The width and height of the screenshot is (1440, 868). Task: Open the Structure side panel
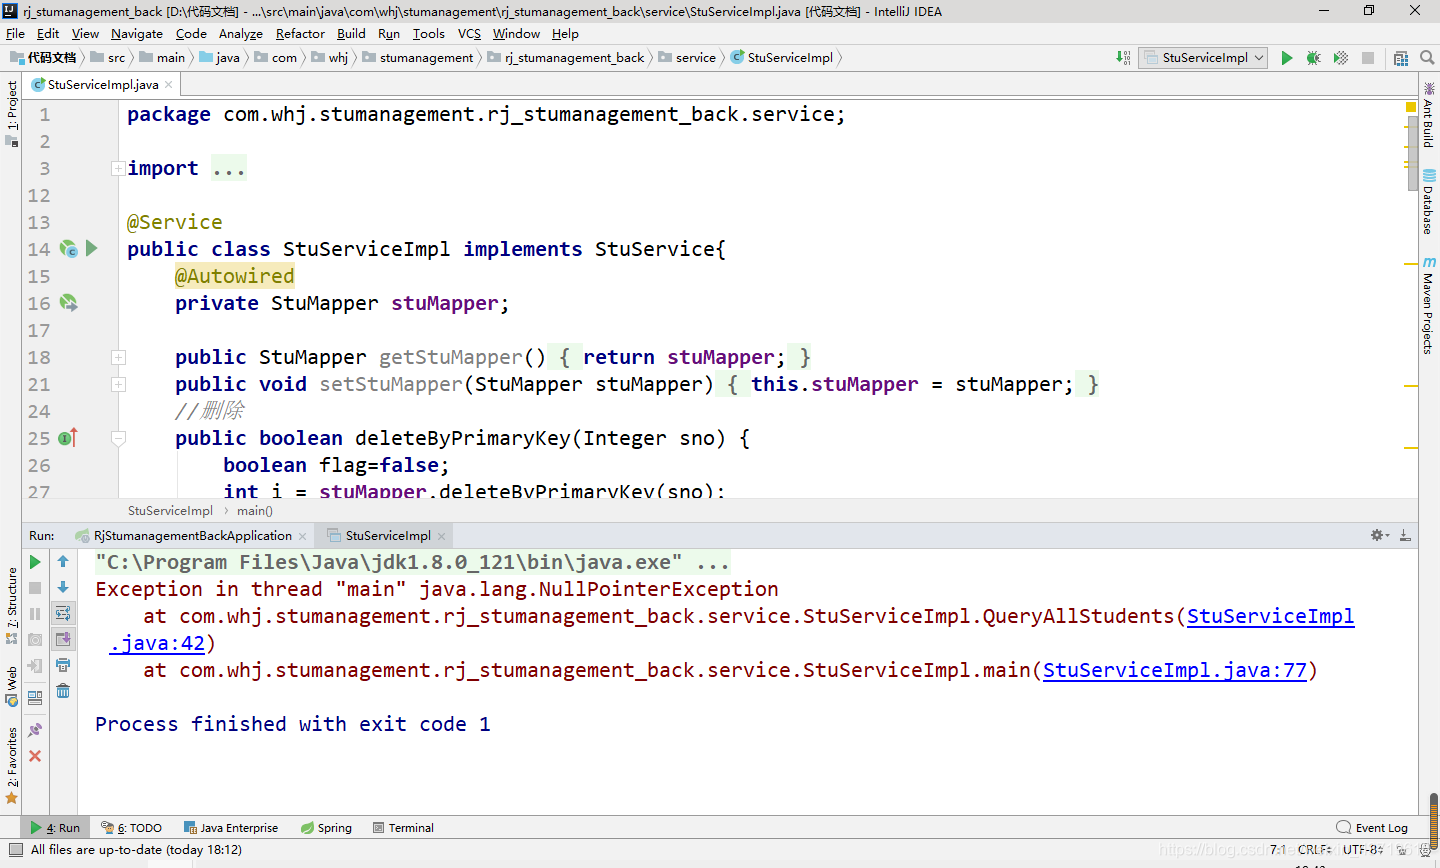tap(12, 604)
